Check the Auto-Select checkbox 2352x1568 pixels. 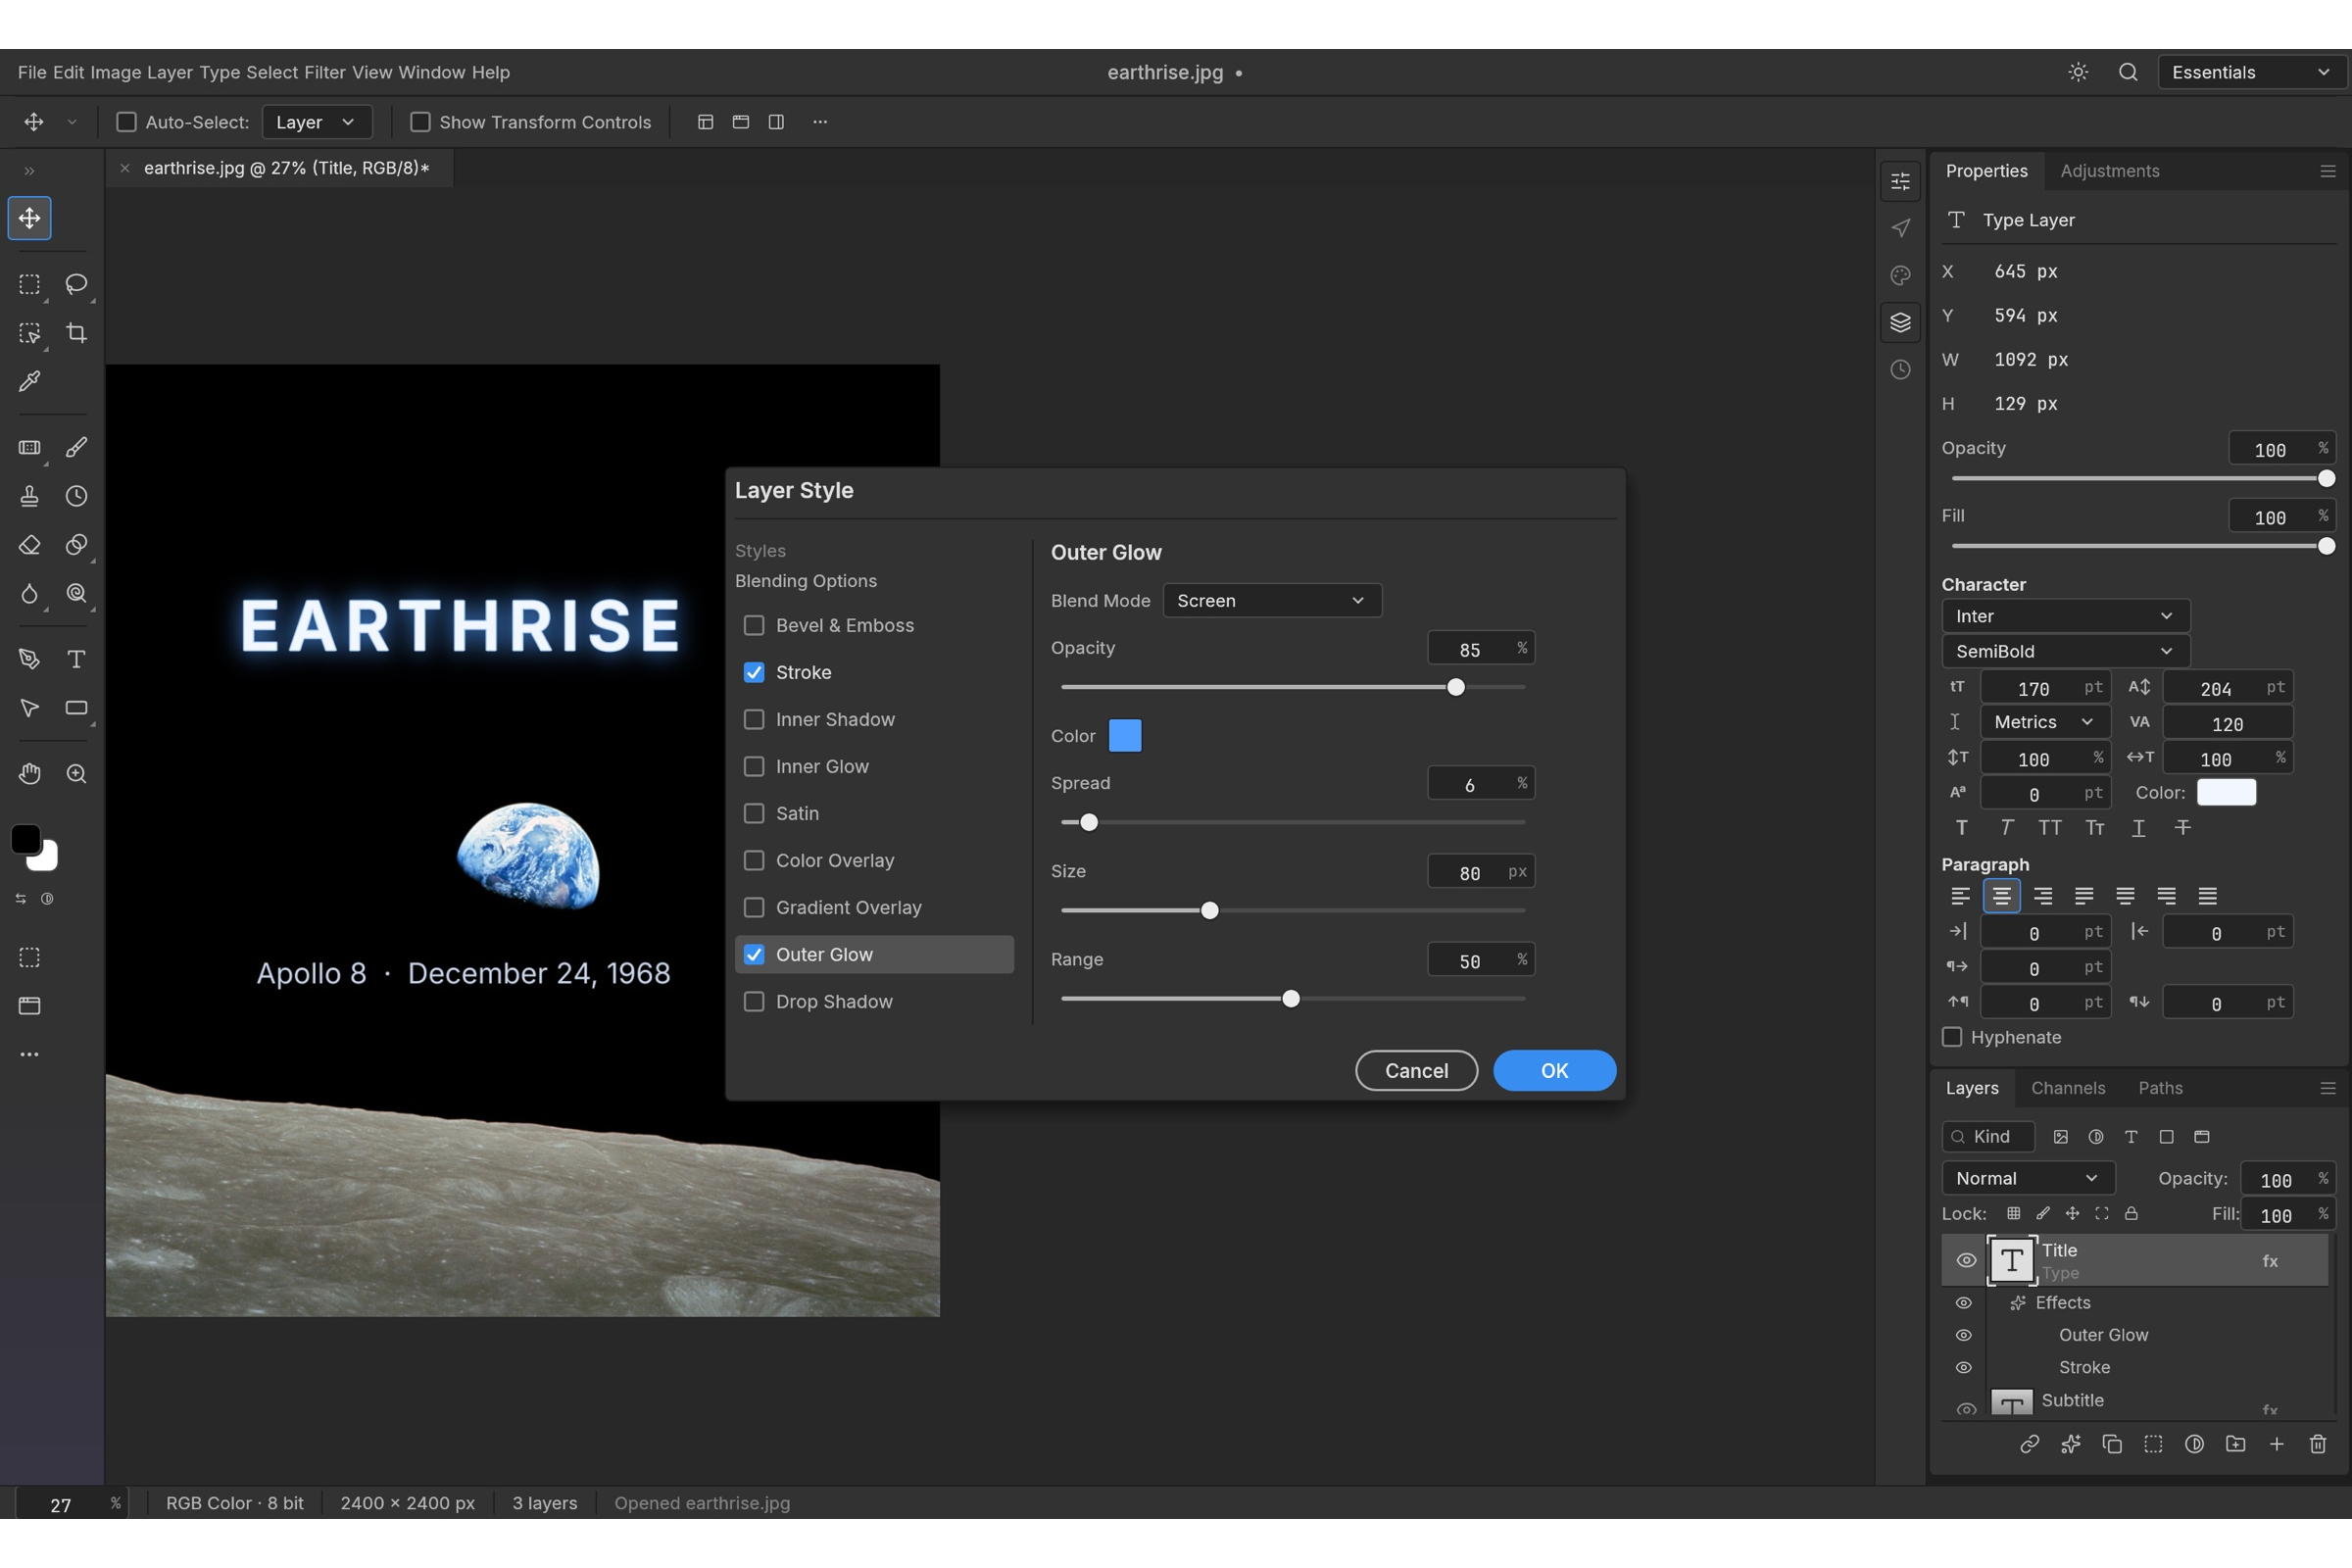pos(126,122)
